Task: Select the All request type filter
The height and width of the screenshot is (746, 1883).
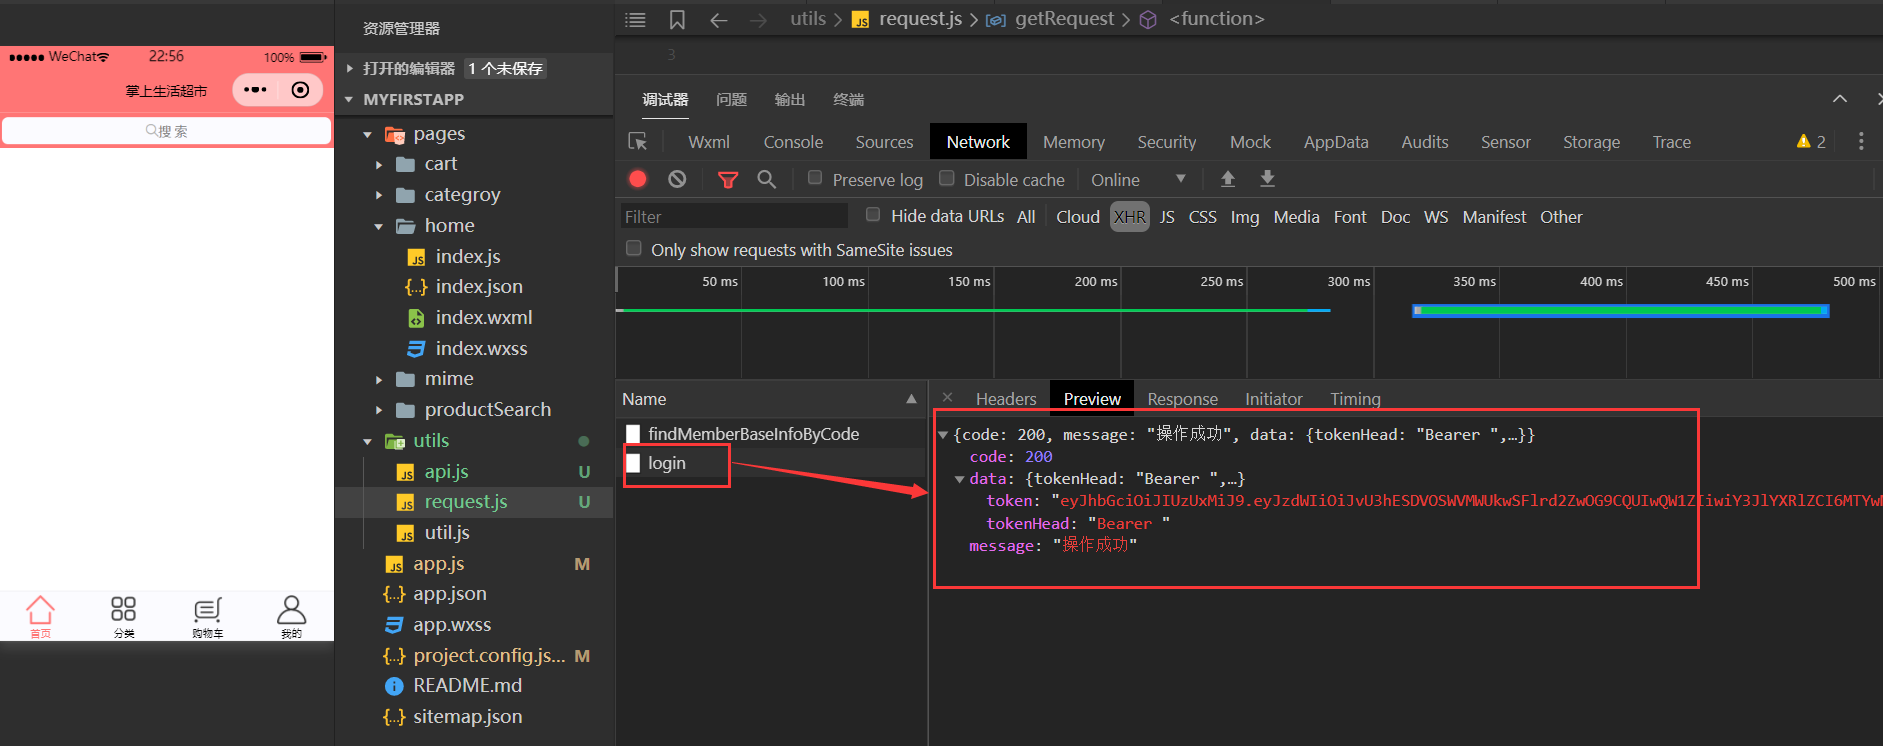Action: pyautogui.click(x=1026, y=217)
